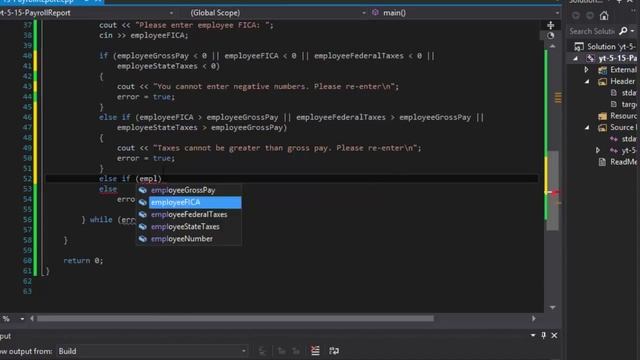The image size is (640, 360).
Task: Select the targetver header file
Action: (x=629, y=104)
